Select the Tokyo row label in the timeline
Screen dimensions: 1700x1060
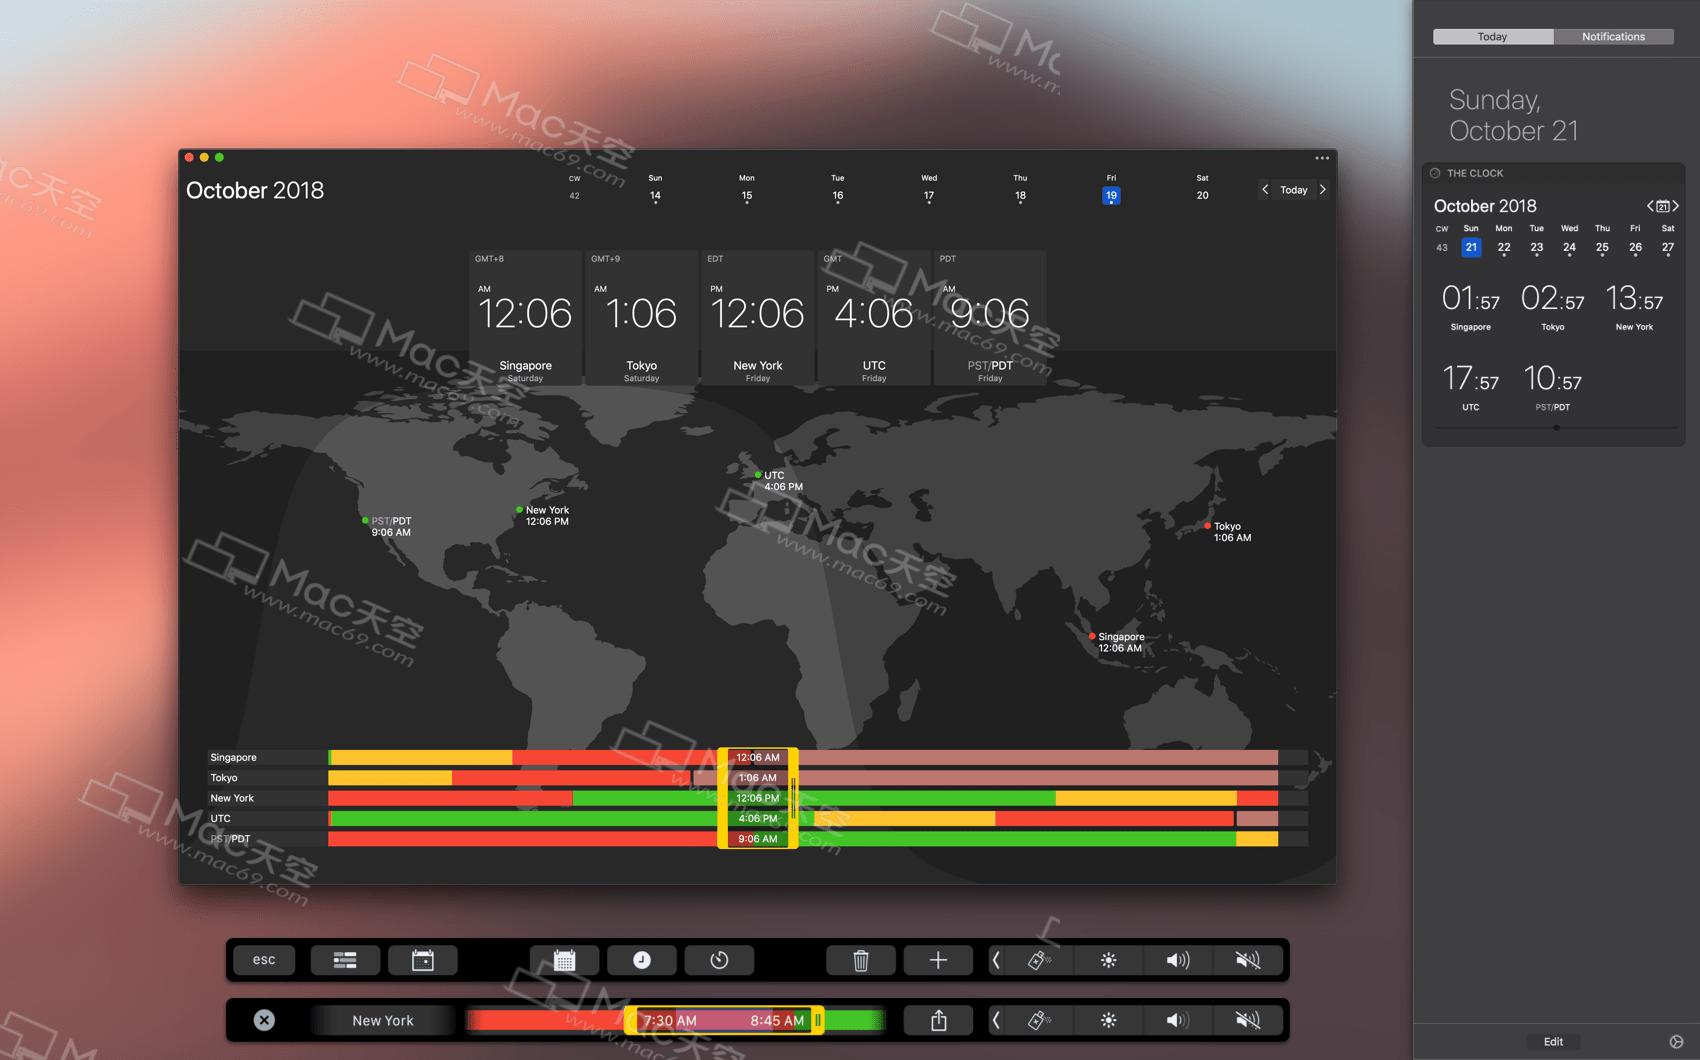tap(224, 778)
